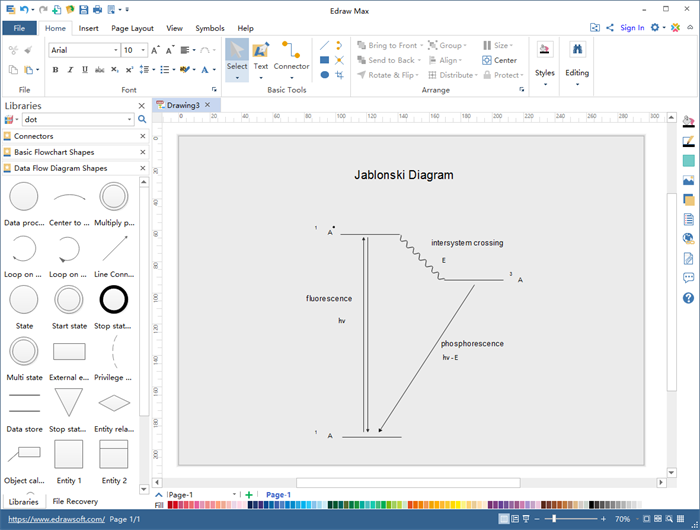Open the Page Layout ribbon tab
700x530 pixels.
(x=132, y=28)
